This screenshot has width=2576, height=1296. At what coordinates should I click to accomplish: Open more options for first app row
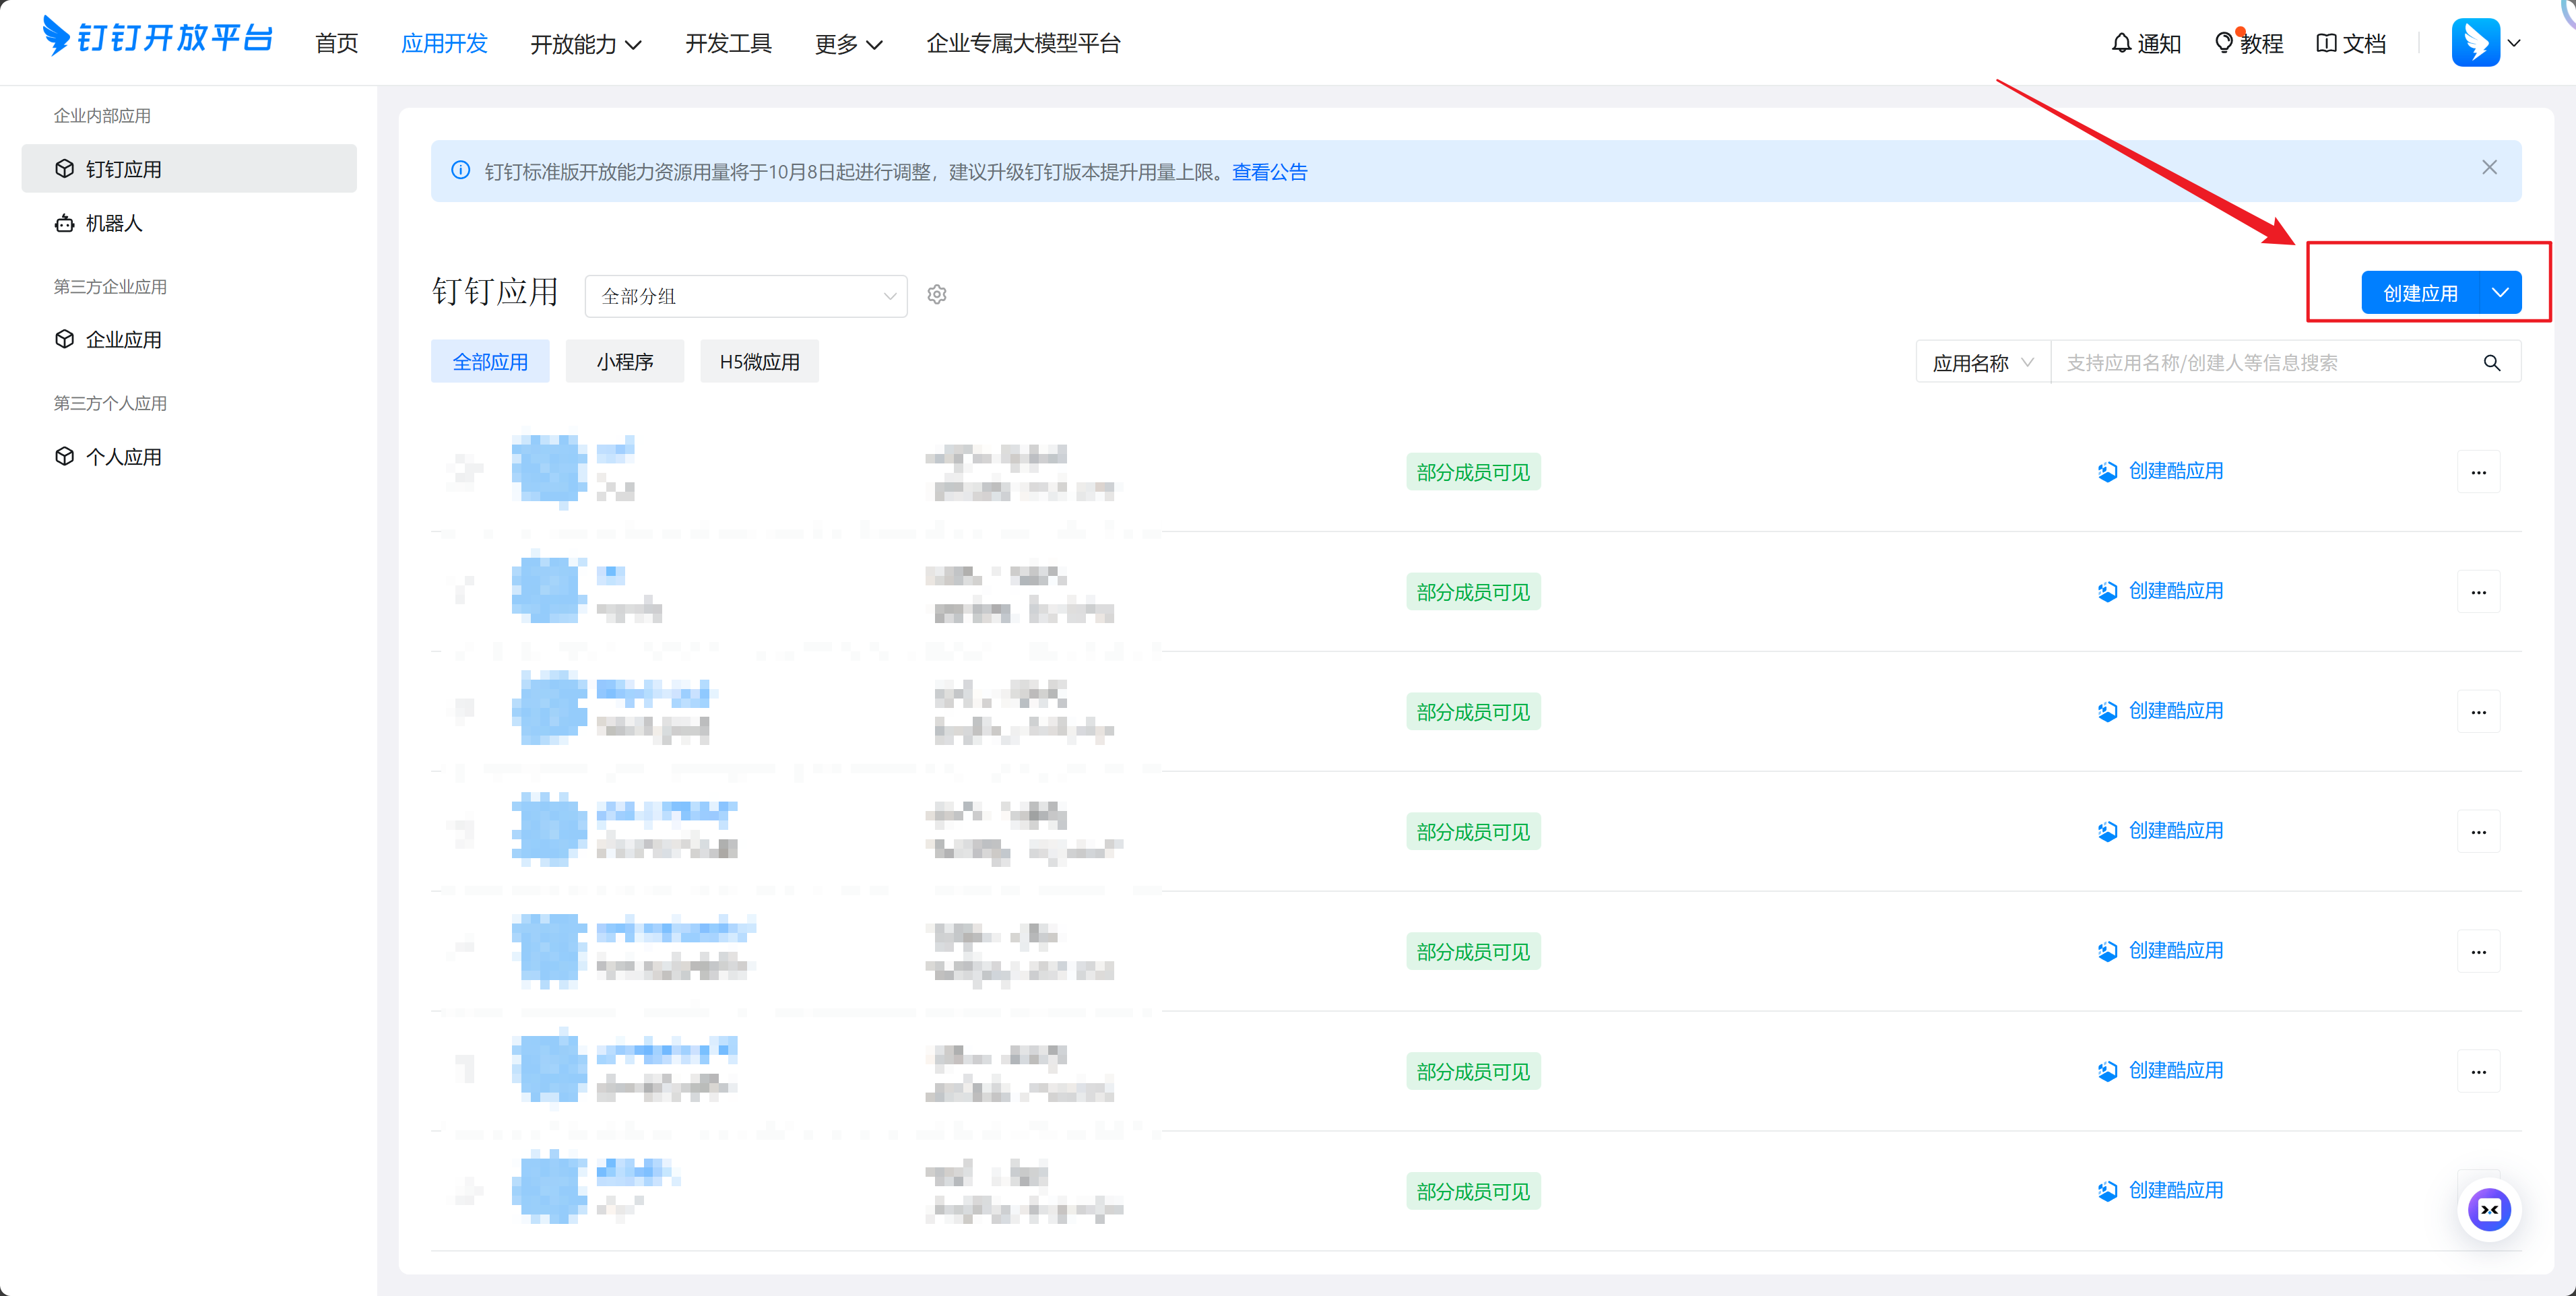[x=2478, y=473]
